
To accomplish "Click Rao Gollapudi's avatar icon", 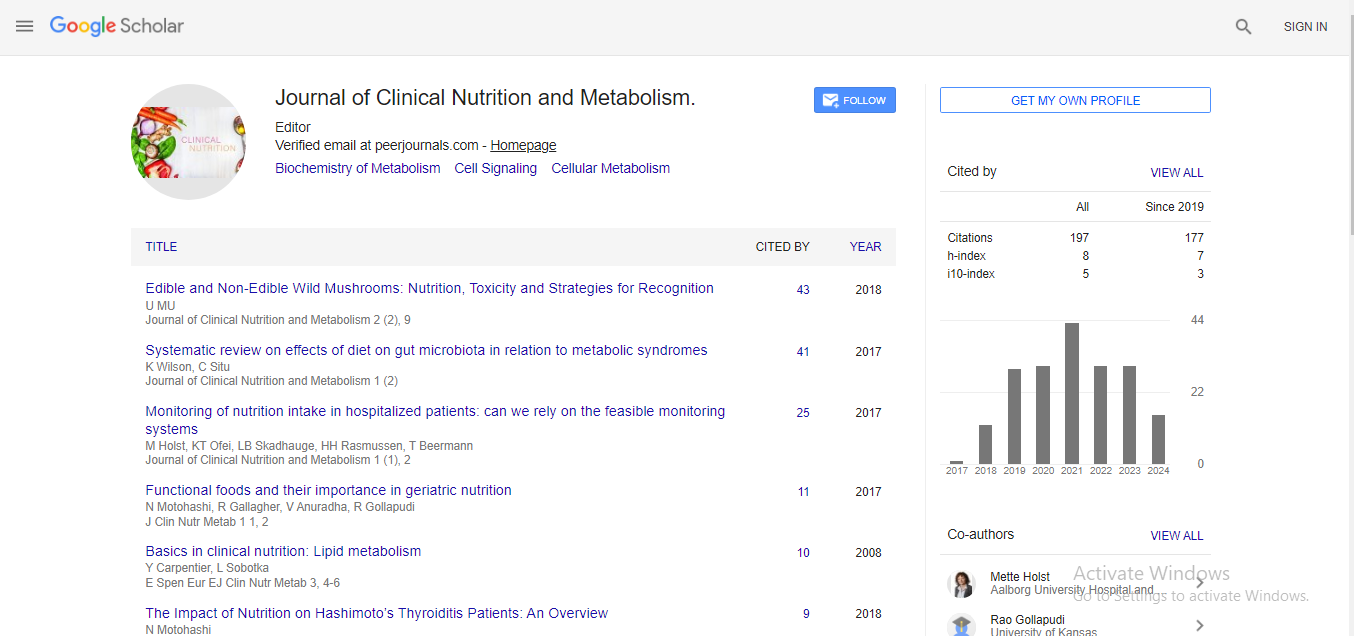I will tap(962, 625).
